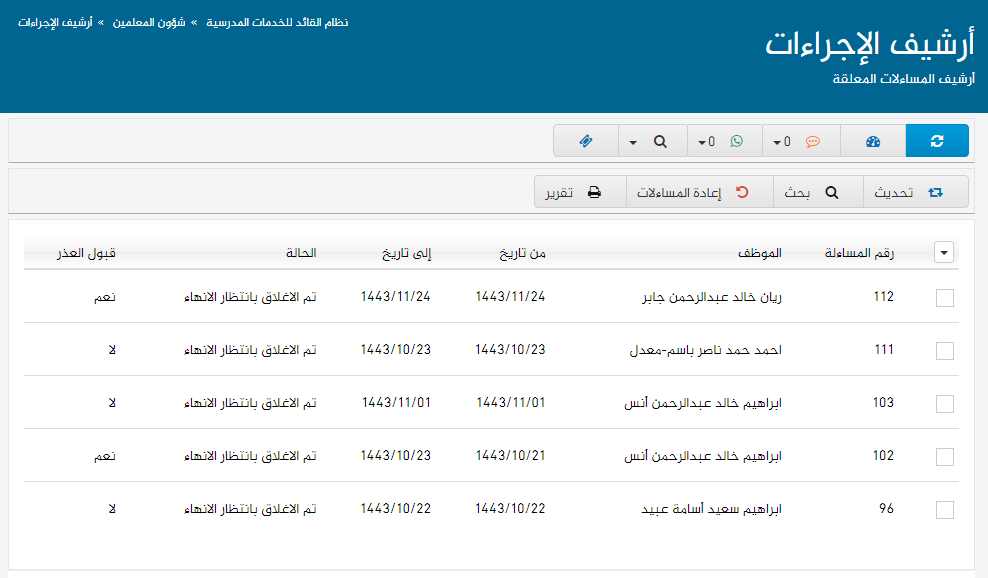Click employee name ريان خالد عبدالرحمن جابر

711,297
